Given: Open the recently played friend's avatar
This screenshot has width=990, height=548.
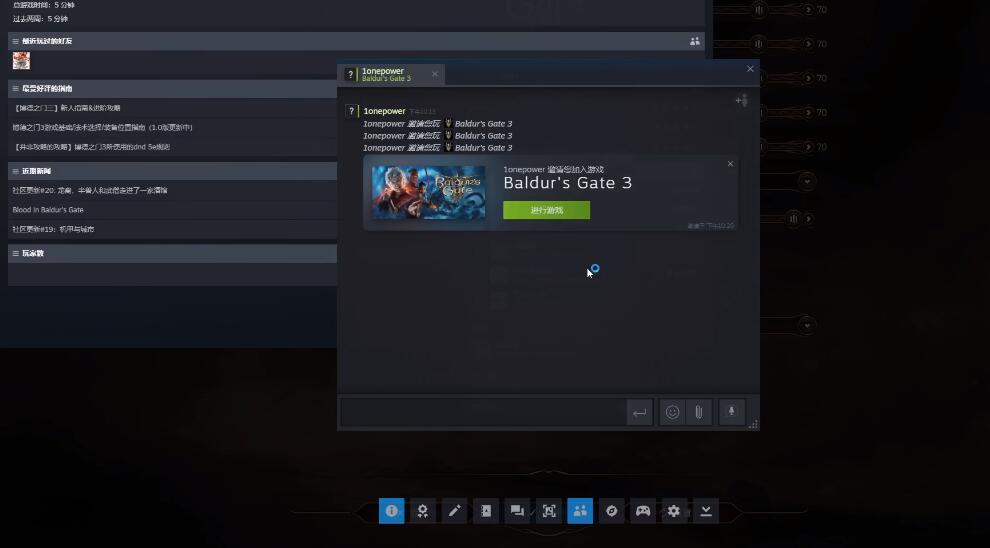Looking at the screenshot, I should (x=21, y=61).
